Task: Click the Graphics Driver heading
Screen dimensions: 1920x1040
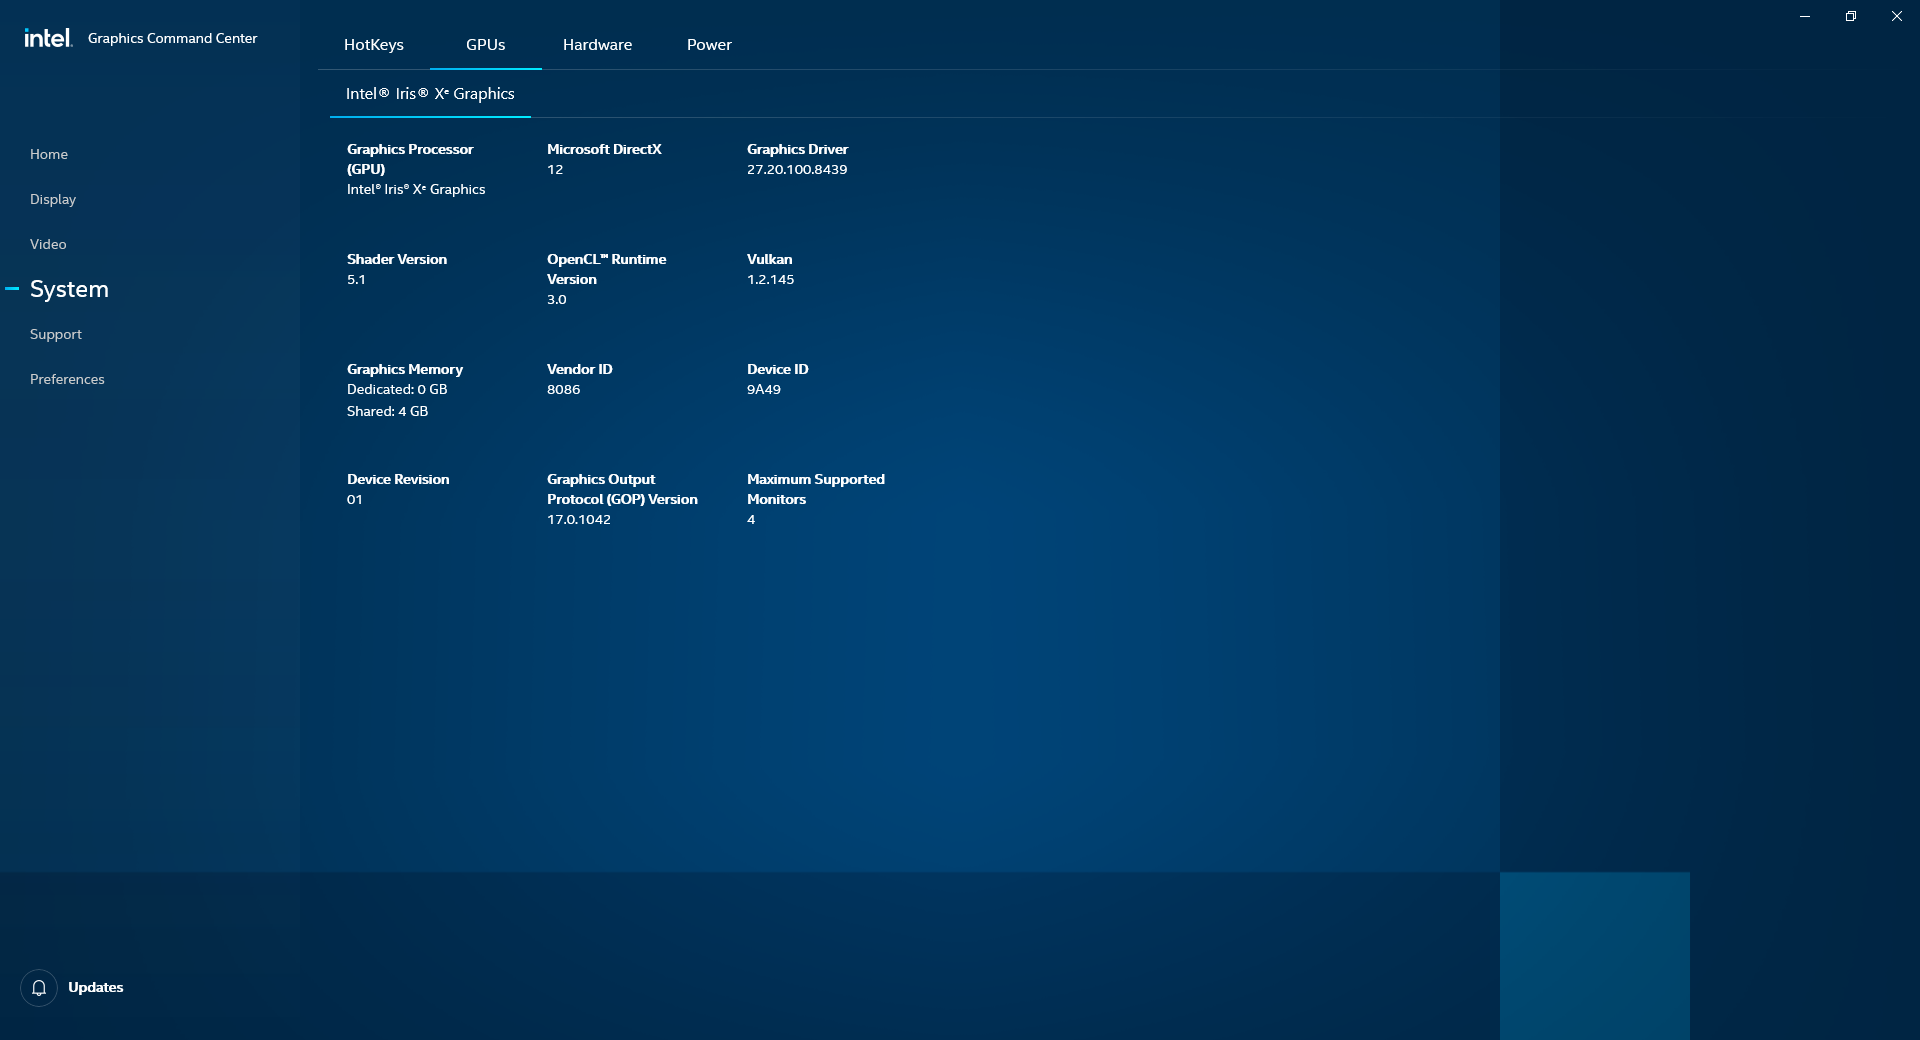Action: coord(797,149)
